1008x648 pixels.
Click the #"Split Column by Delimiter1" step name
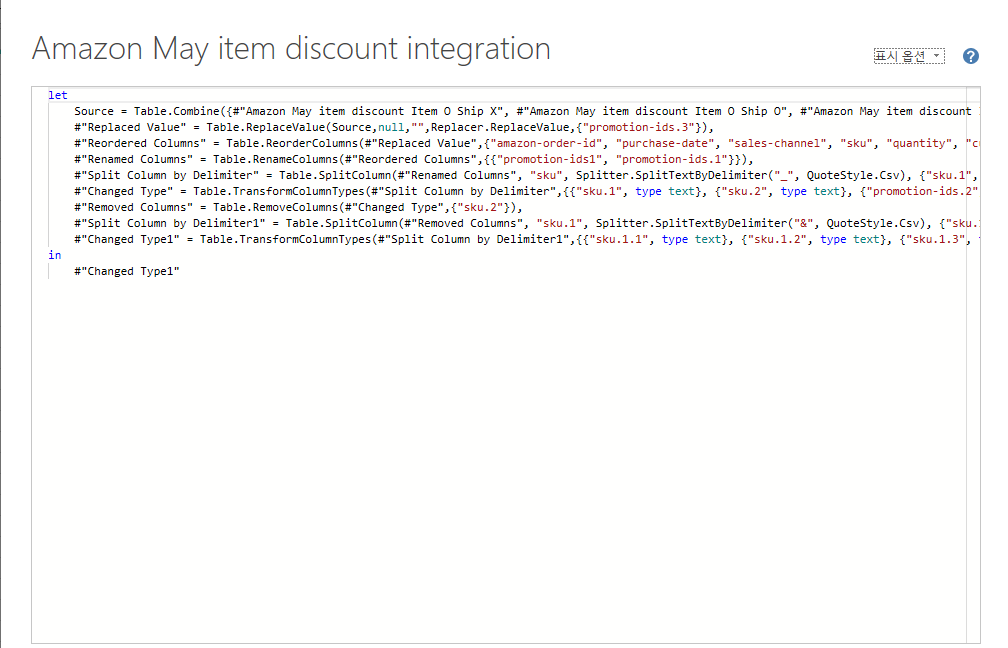[170, 224]
